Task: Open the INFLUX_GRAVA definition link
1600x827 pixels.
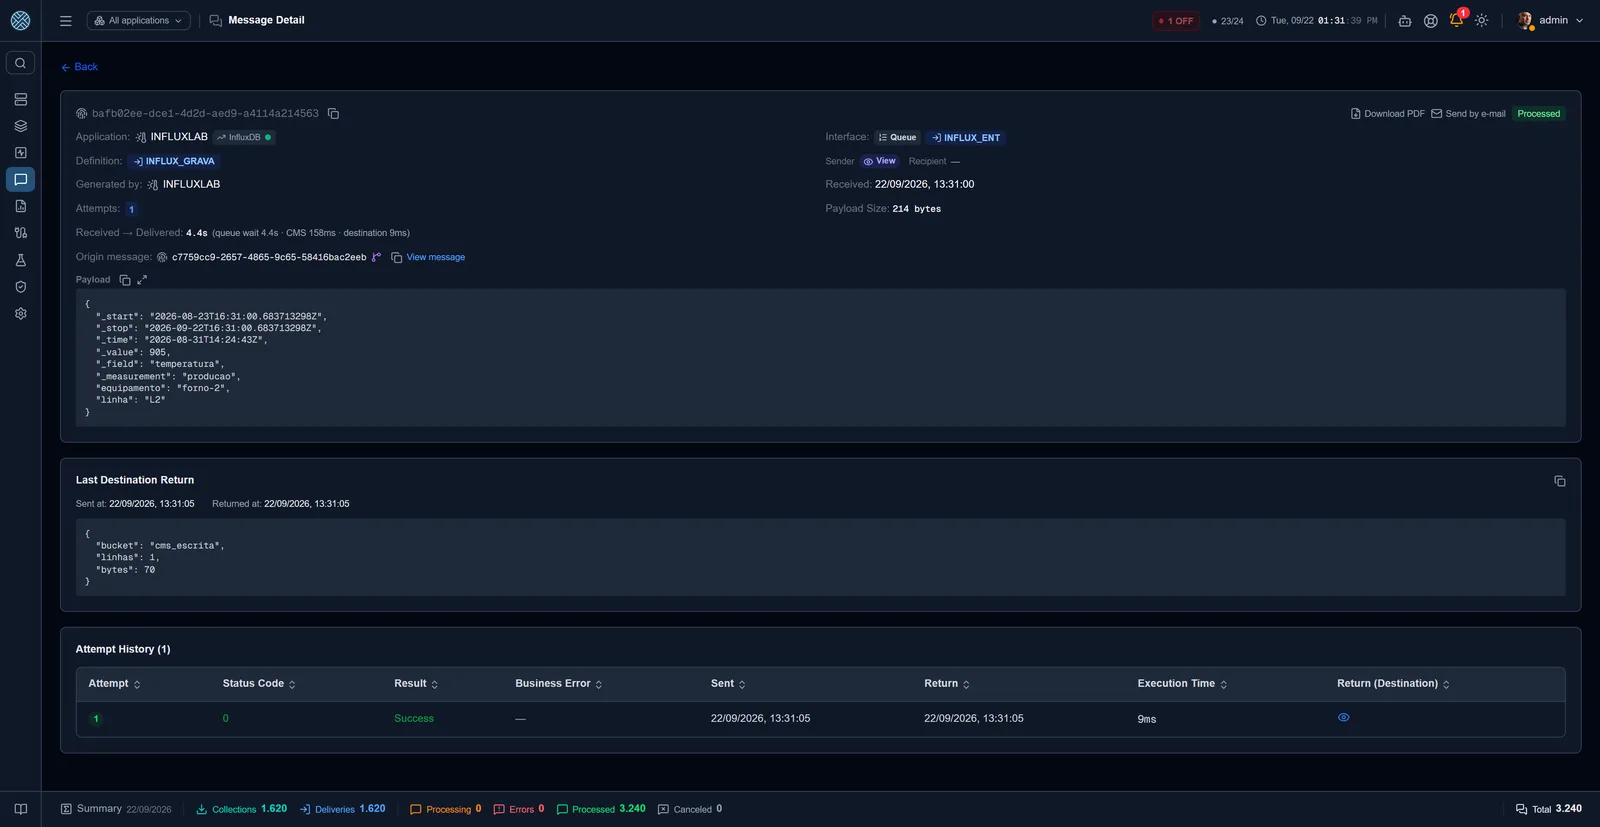Action: pos(174,161)
